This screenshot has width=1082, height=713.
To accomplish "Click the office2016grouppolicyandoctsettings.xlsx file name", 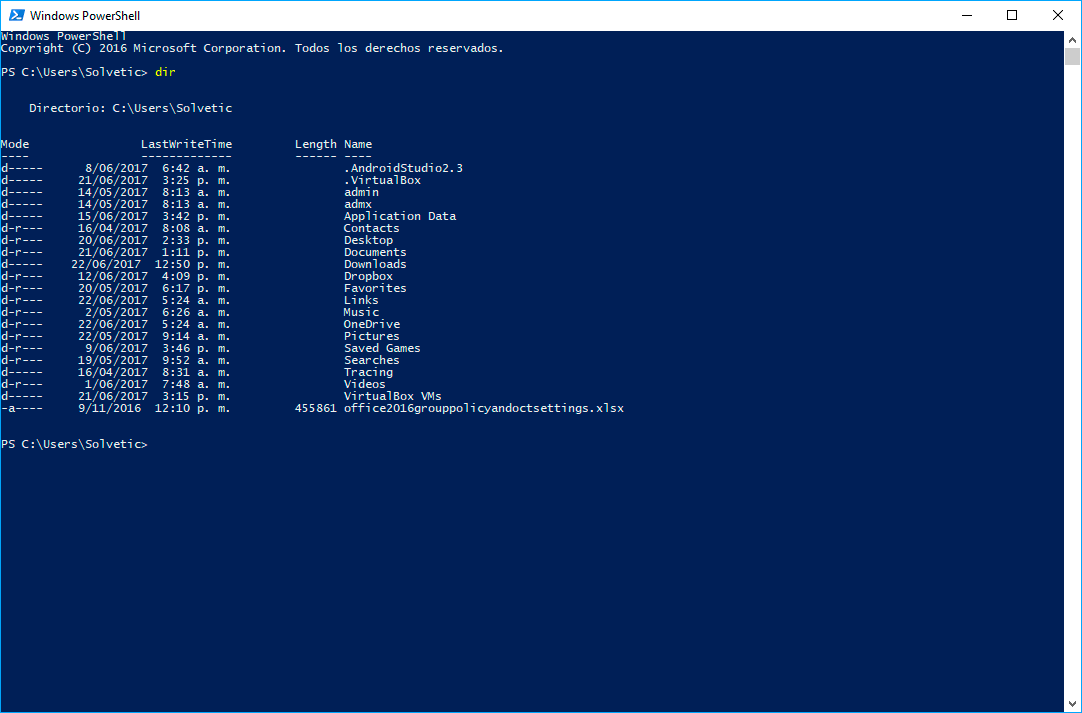I will point(483,408).
